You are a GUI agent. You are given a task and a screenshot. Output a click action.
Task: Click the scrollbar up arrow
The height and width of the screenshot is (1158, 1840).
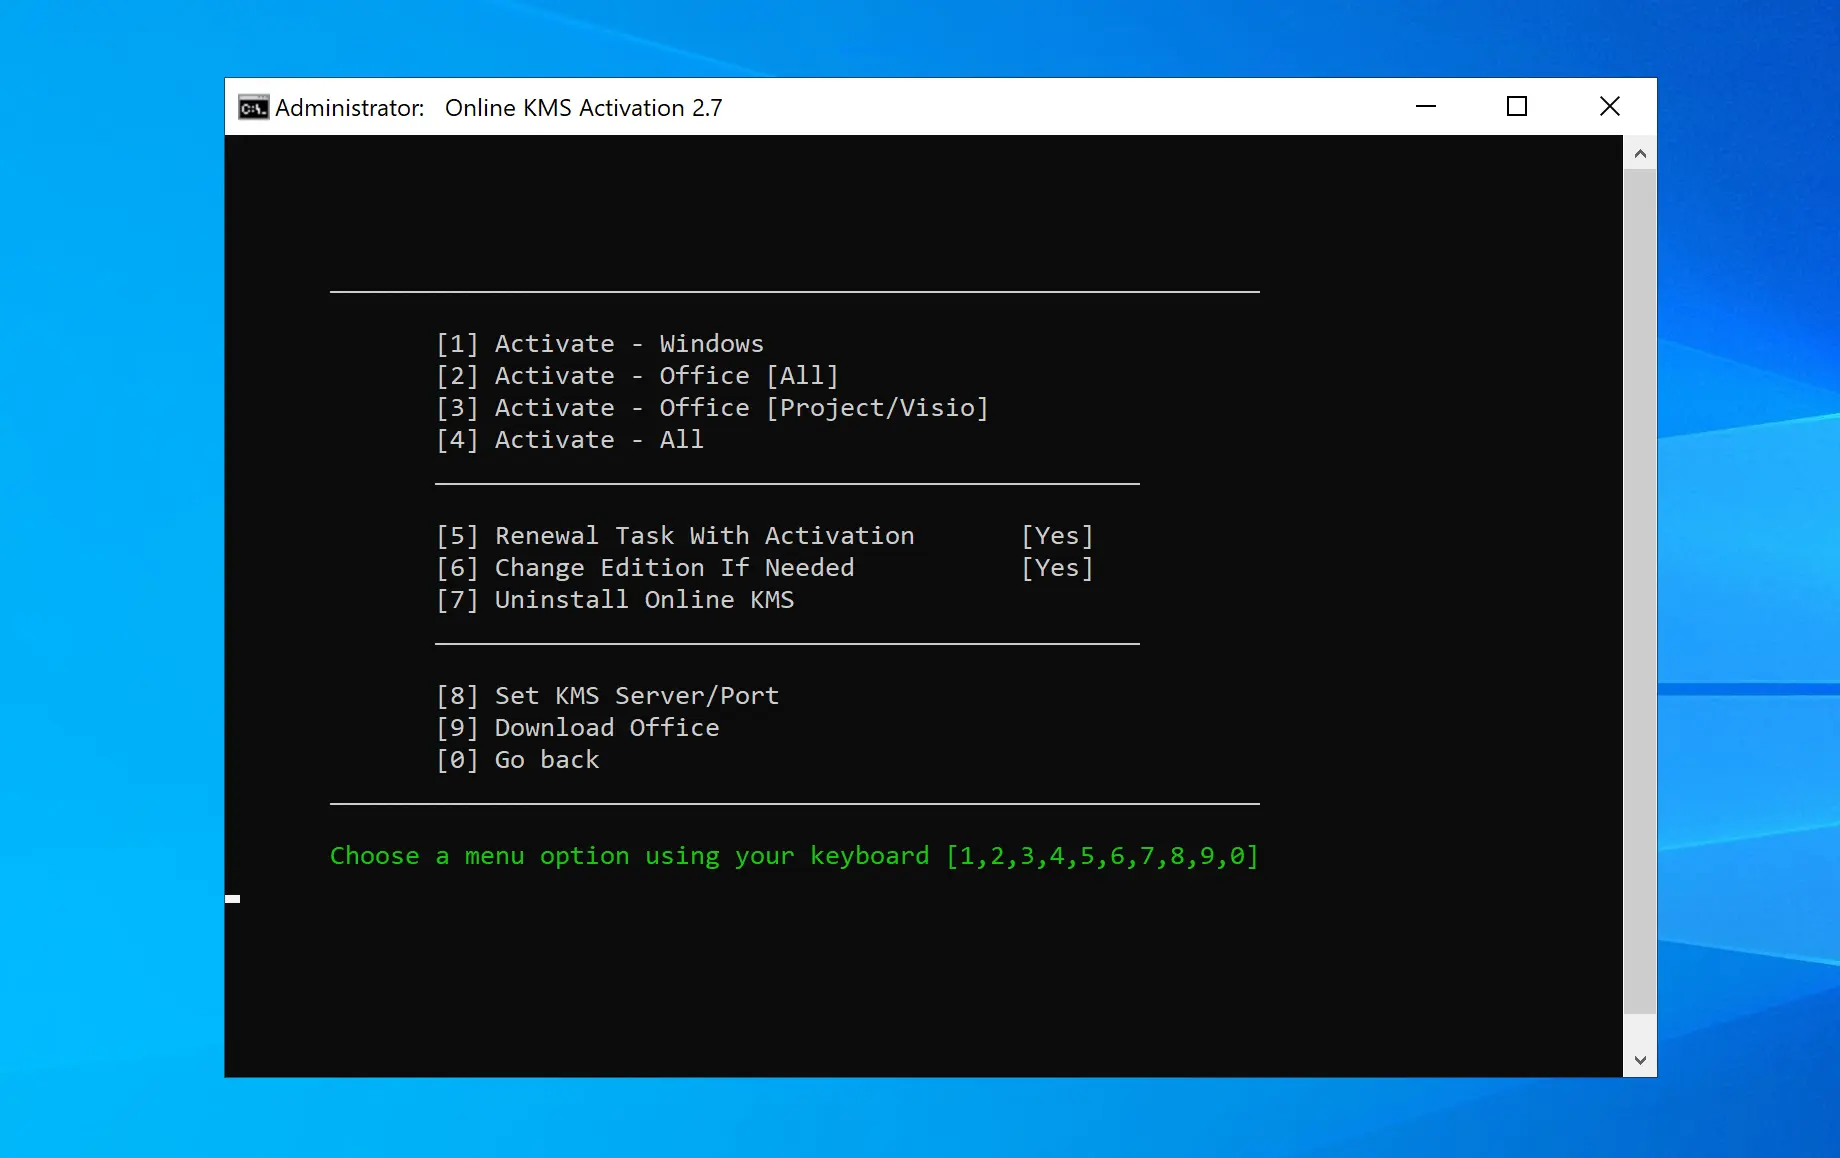coord(1640,153)
